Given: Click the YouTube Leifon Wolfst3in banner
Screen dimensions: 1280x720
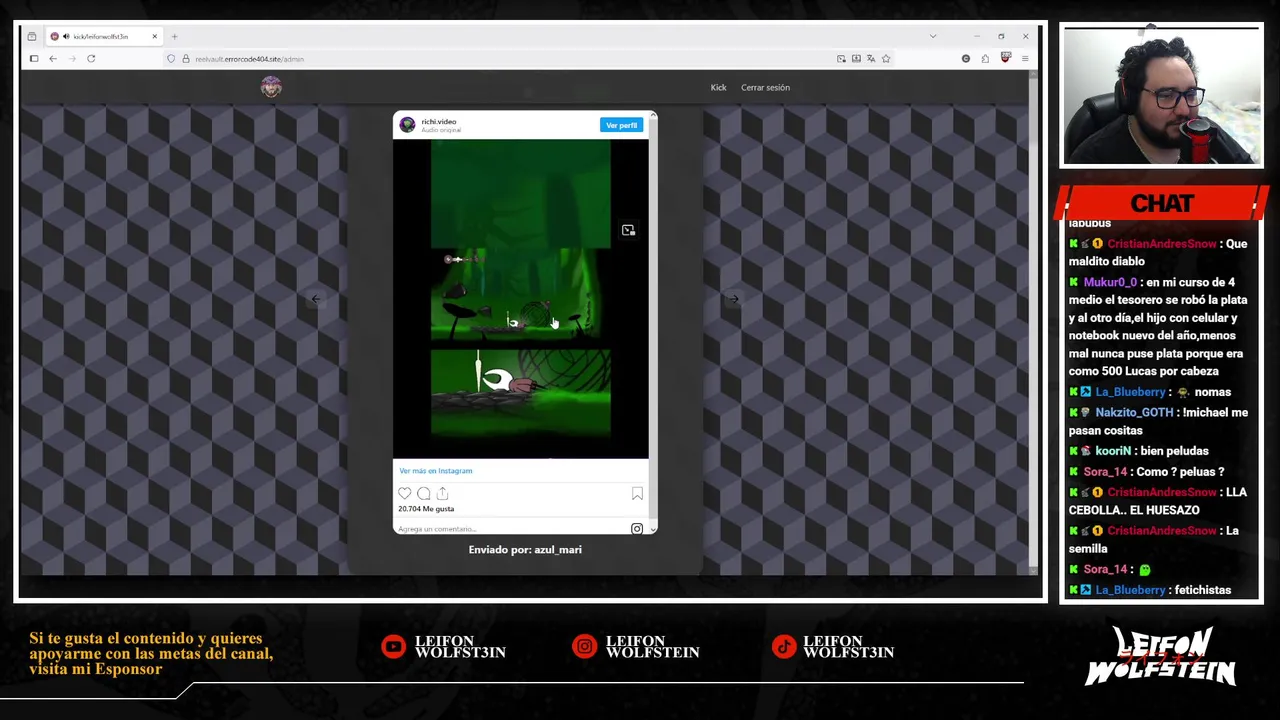Looking at the screenshot, I should (x=444, y=647).
